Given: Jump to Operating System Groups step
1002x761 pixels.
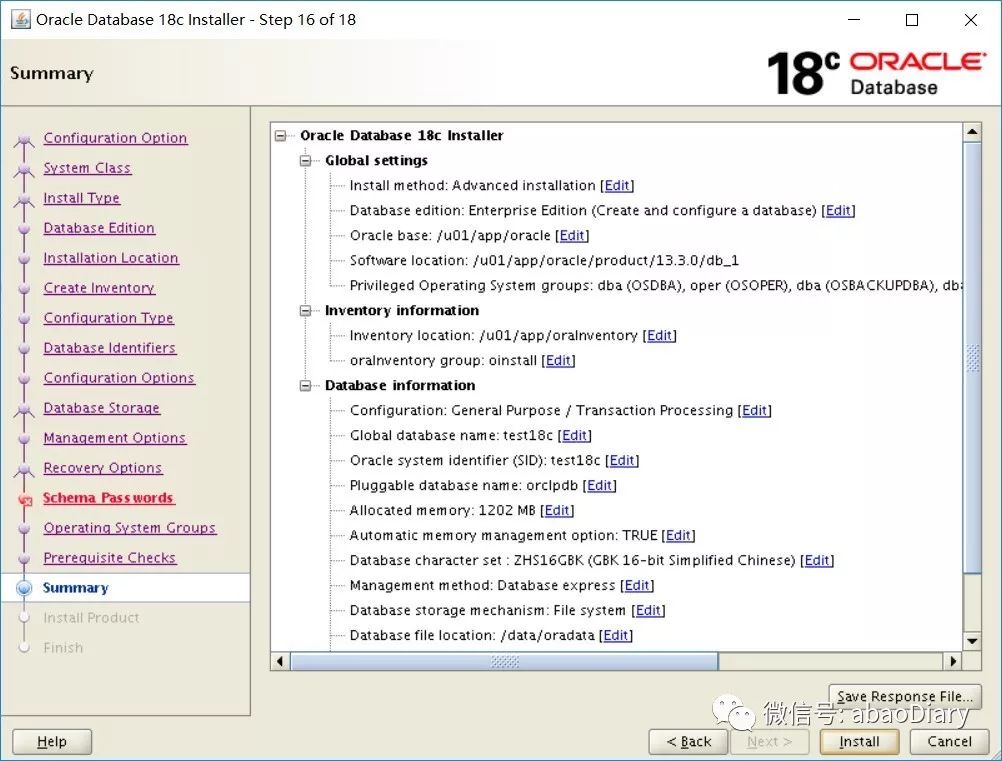Looking at the screenshot, I should click(130, 528).
